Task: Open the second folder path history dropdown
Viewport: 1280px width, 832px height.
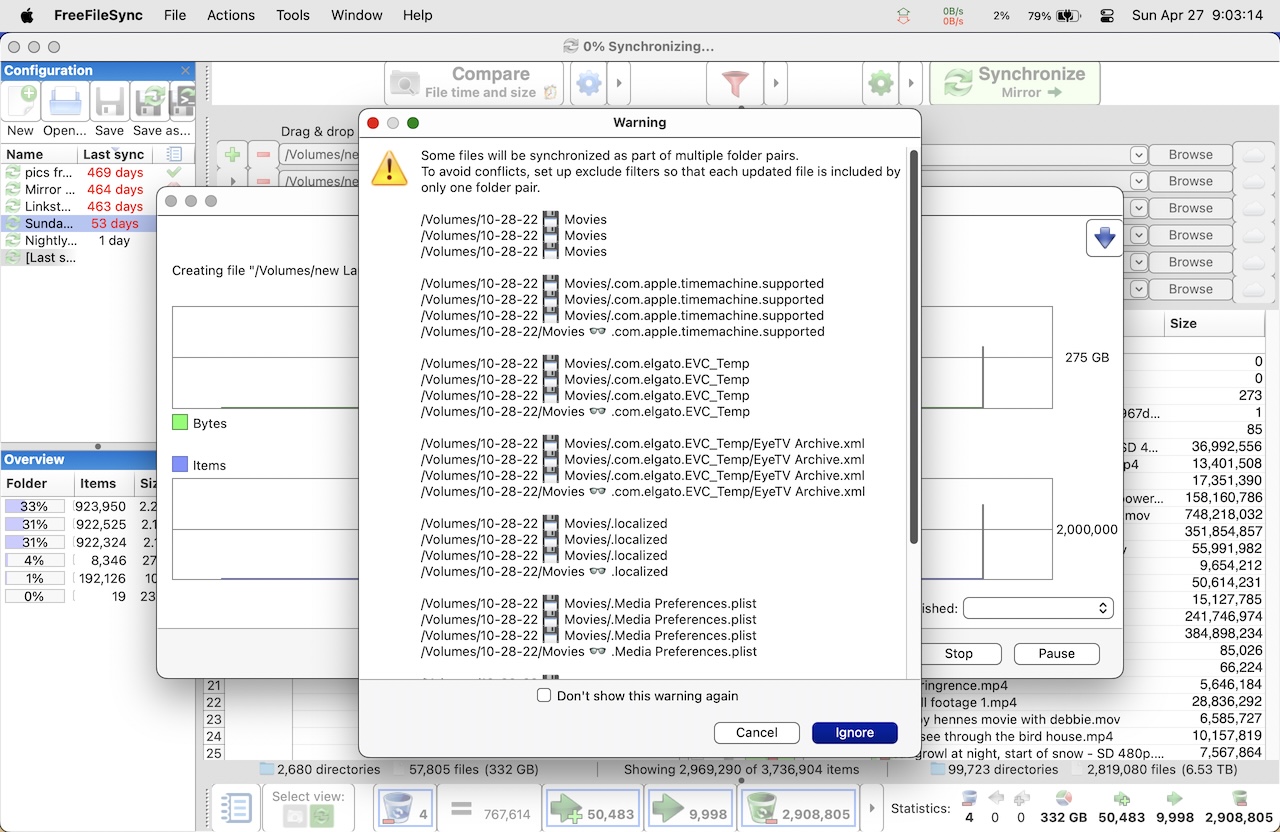Action: (x=1138, y=181)
